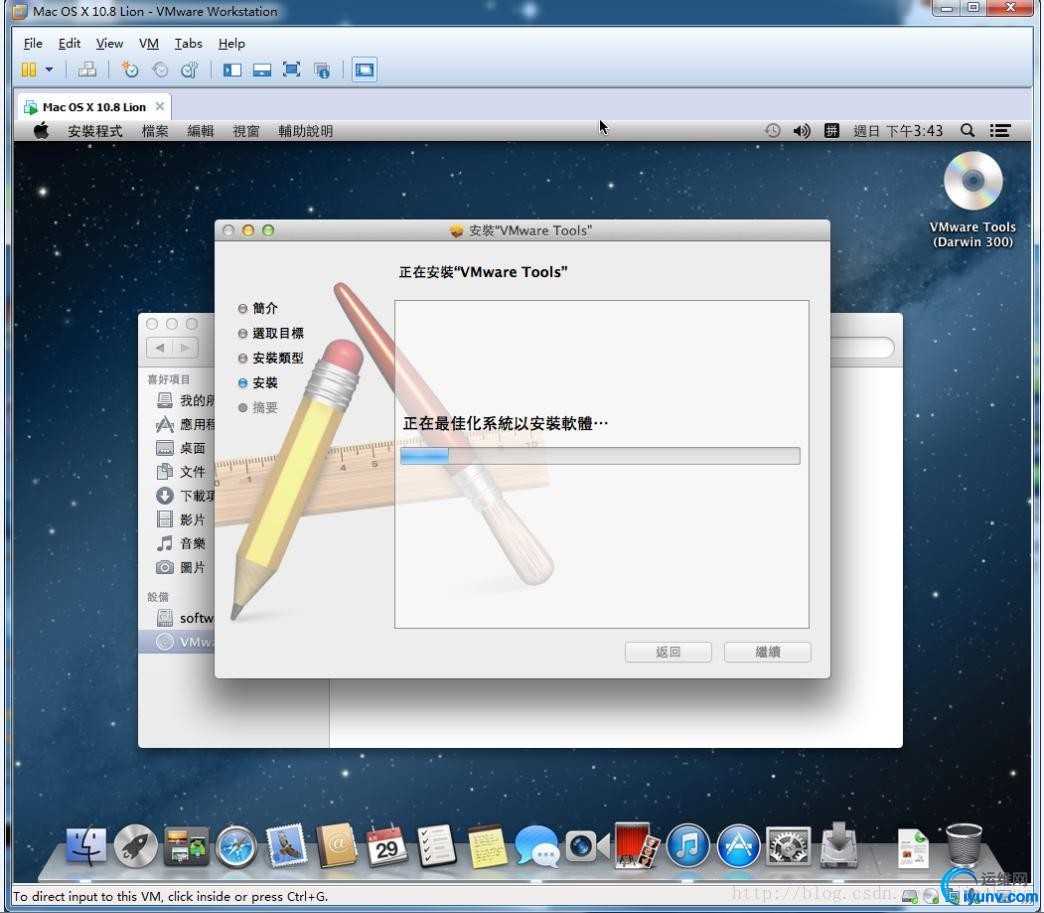Enter full screen mode icon

(x=292, y=70)
